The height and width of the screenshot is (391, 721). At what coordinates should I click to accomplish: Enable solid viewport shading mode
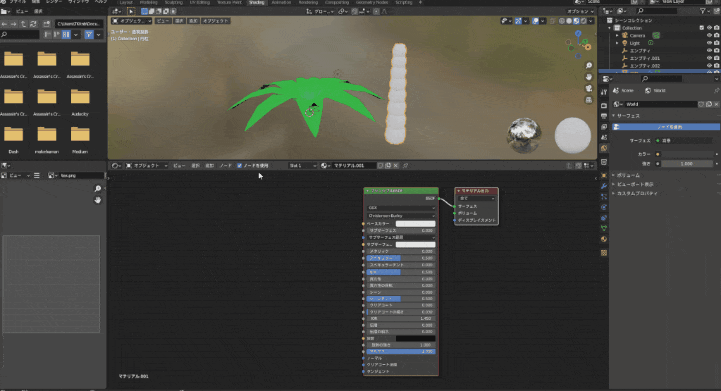click(569, 21)
